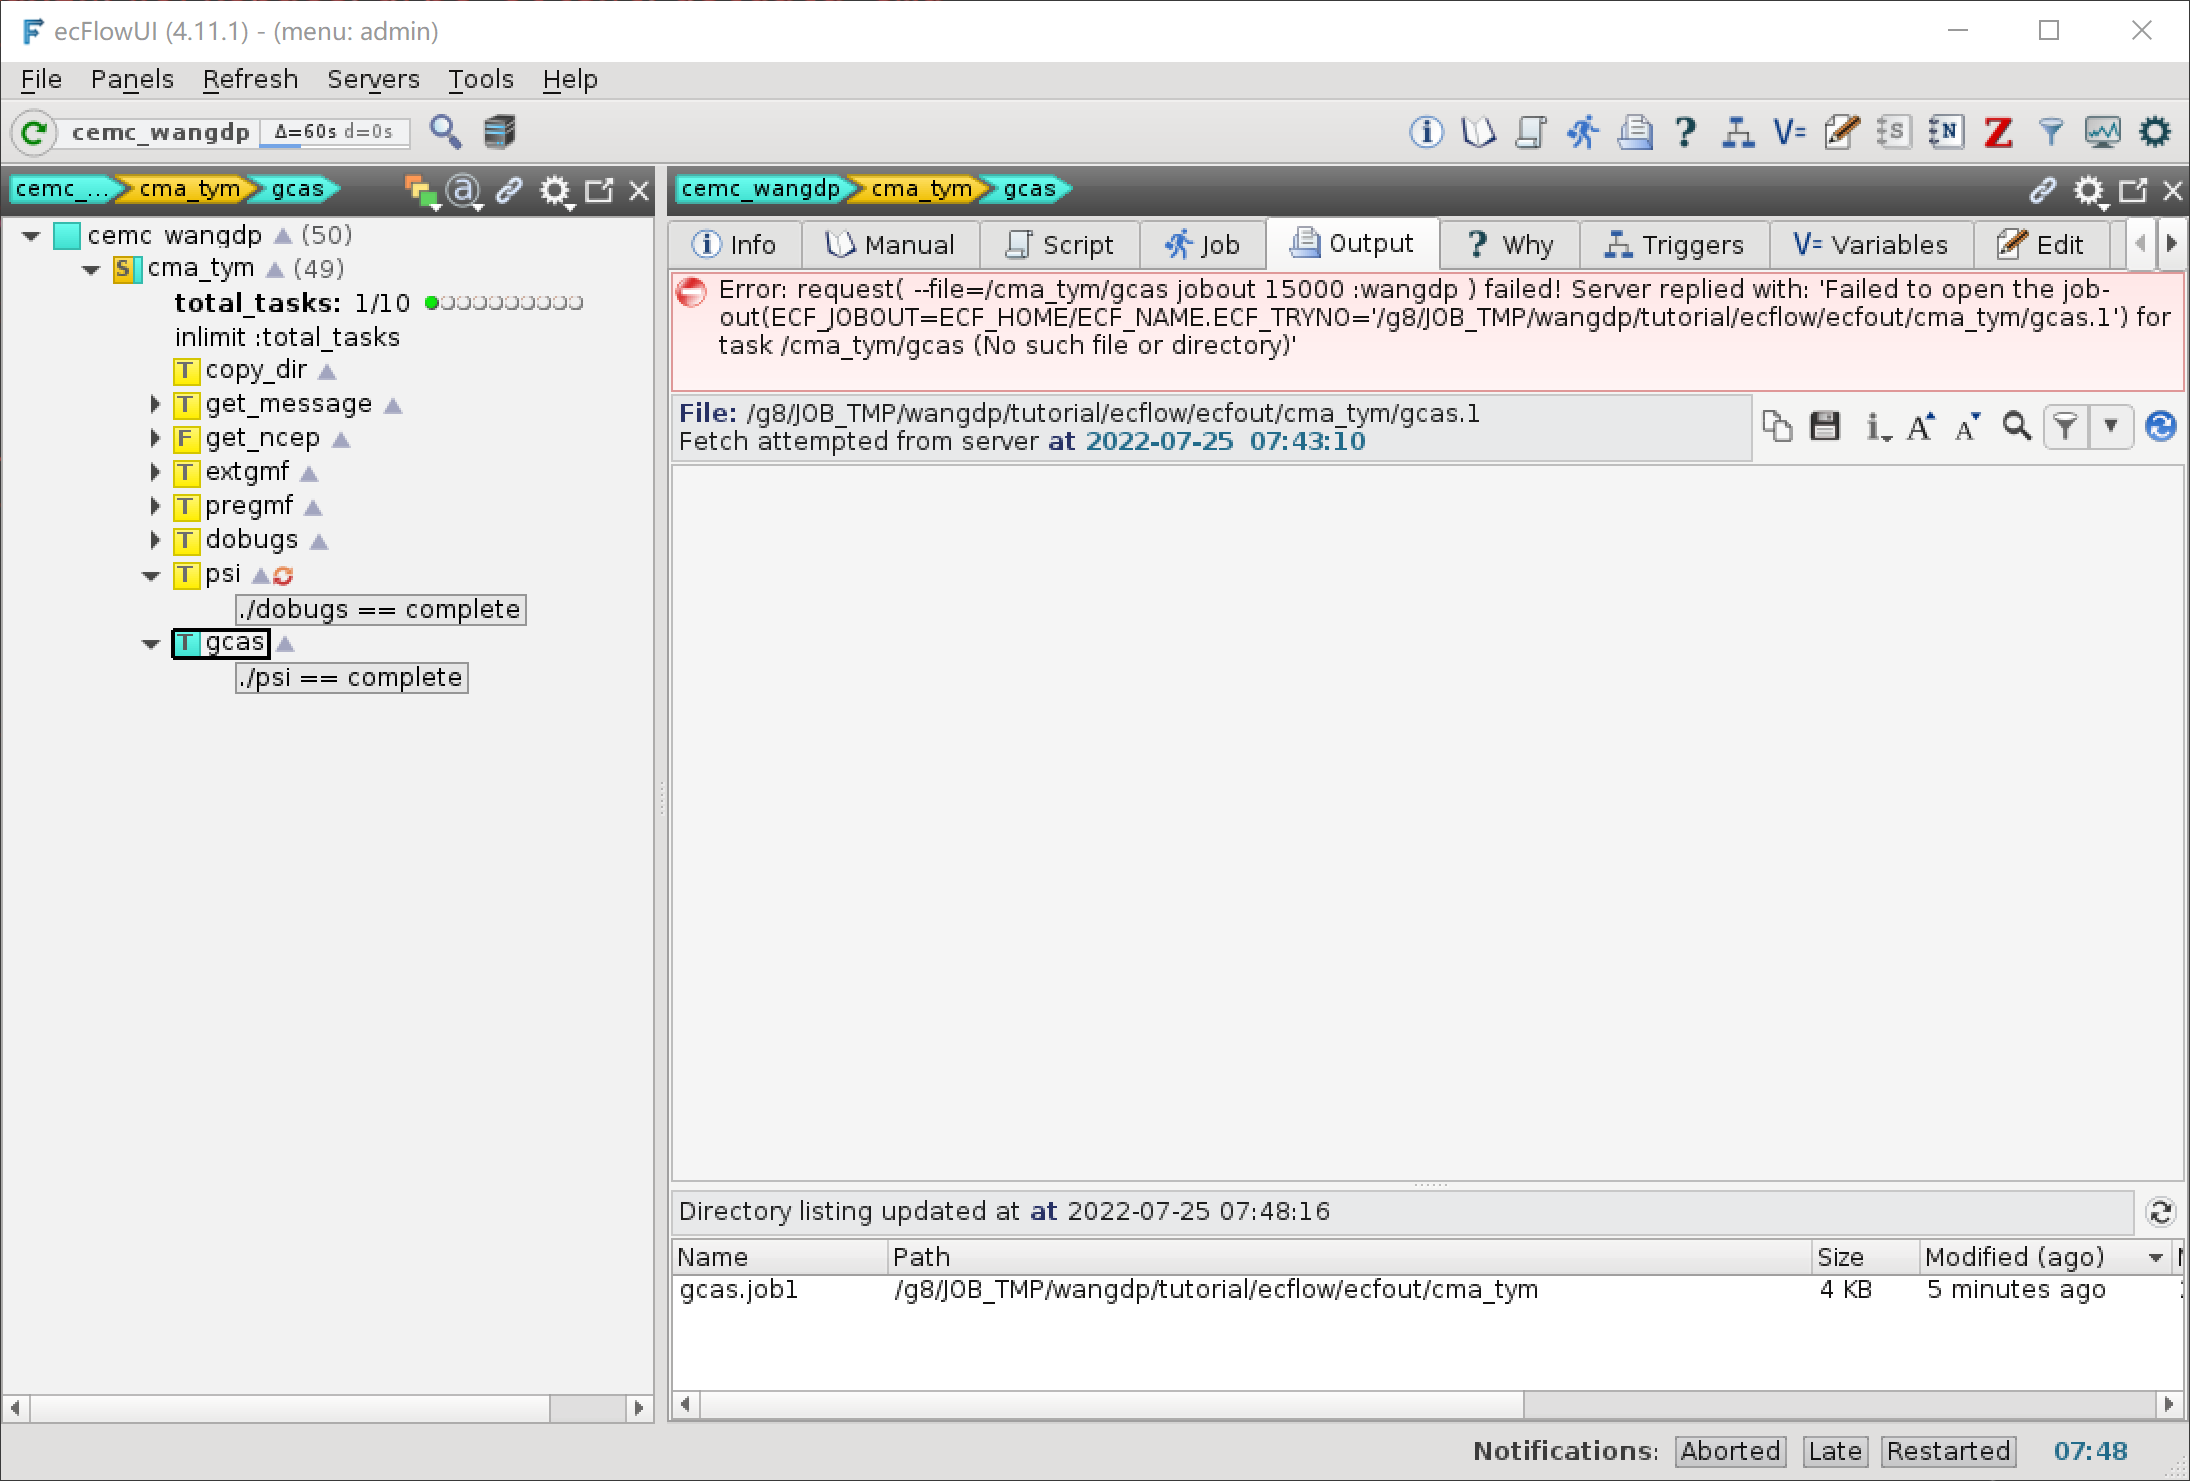Expand the get_ncep family
This screenshot has width=2190, height=1481.
pyautogui.click(x=155, y=438)
